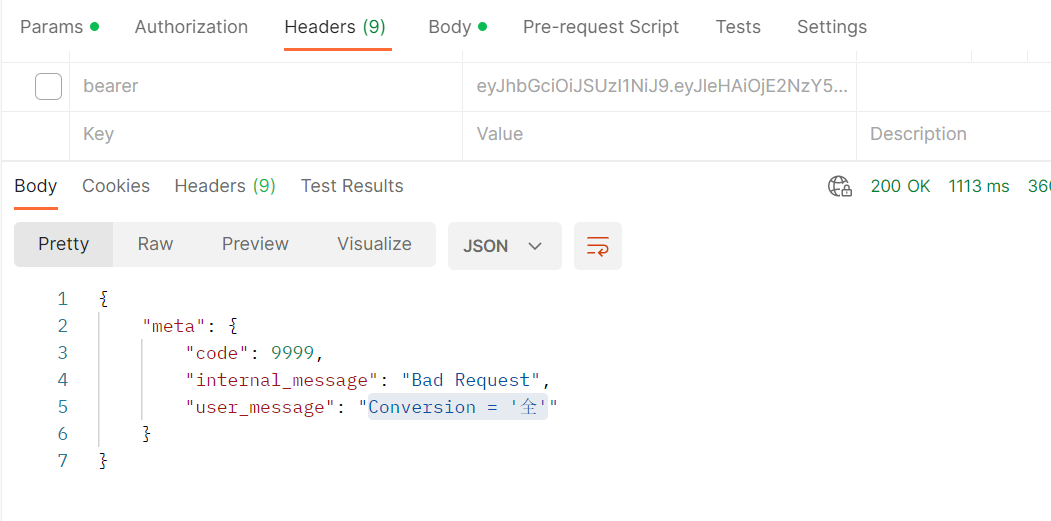Click the network globe lock icon
This screenshot has height=521, width=1051.
coord(839,186)
